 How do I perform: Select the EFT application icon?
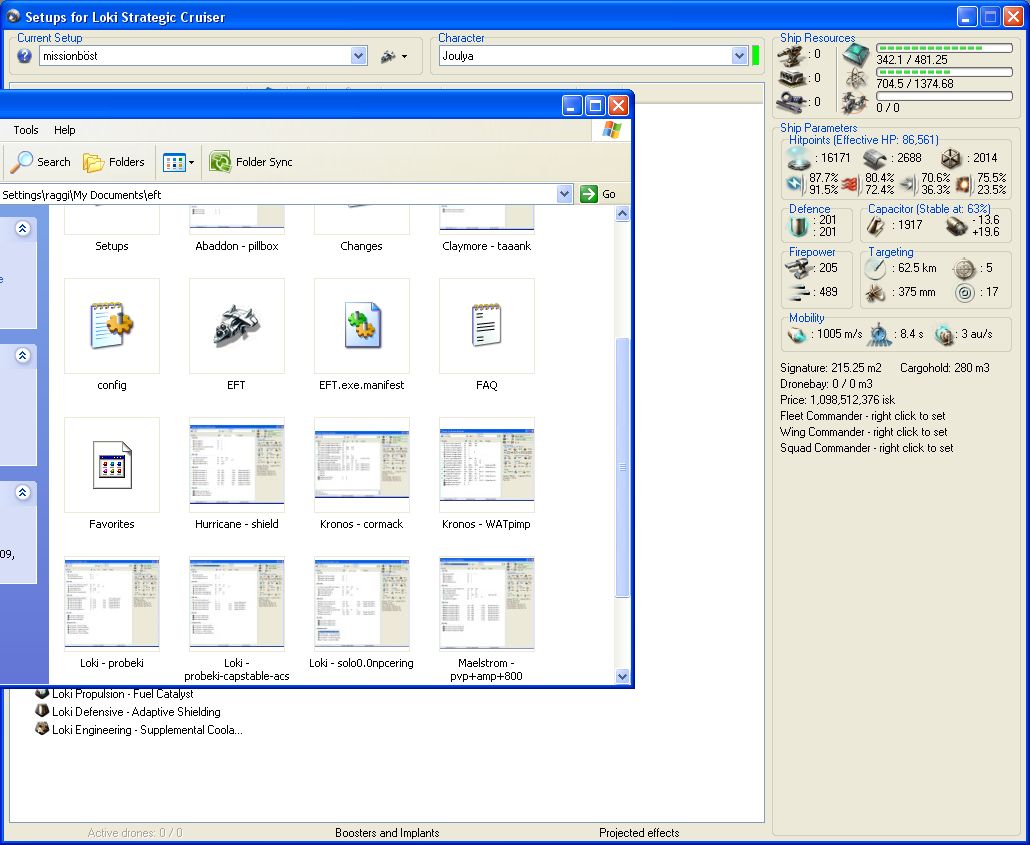pyautogui.click(x=236, y=326)
